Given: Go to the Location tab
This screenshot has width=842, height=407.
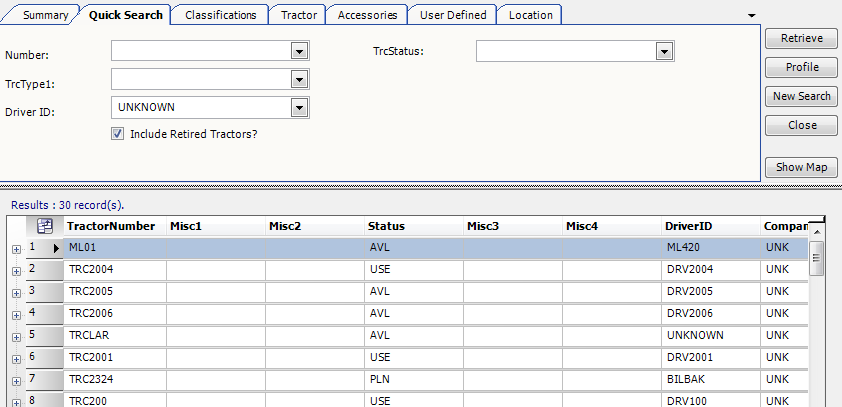Looking at the screenshot, I should click(530, 15).
